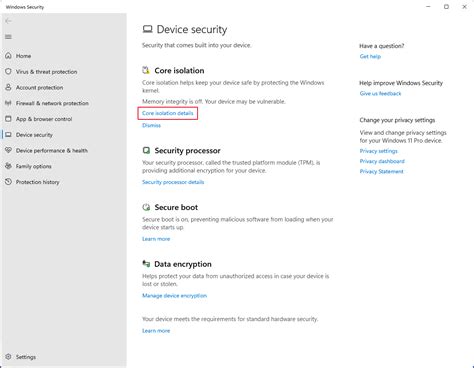Click the Dismiss link
This screenshot has width=474, height=368.
[x=151, y=125]
